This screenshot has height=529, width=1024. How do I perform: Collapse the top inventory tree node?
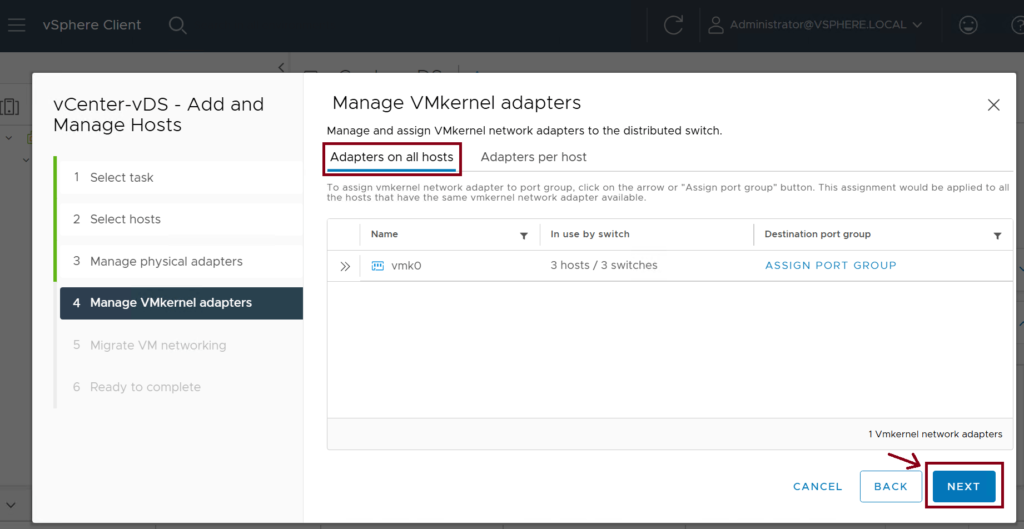click(9, 138)
